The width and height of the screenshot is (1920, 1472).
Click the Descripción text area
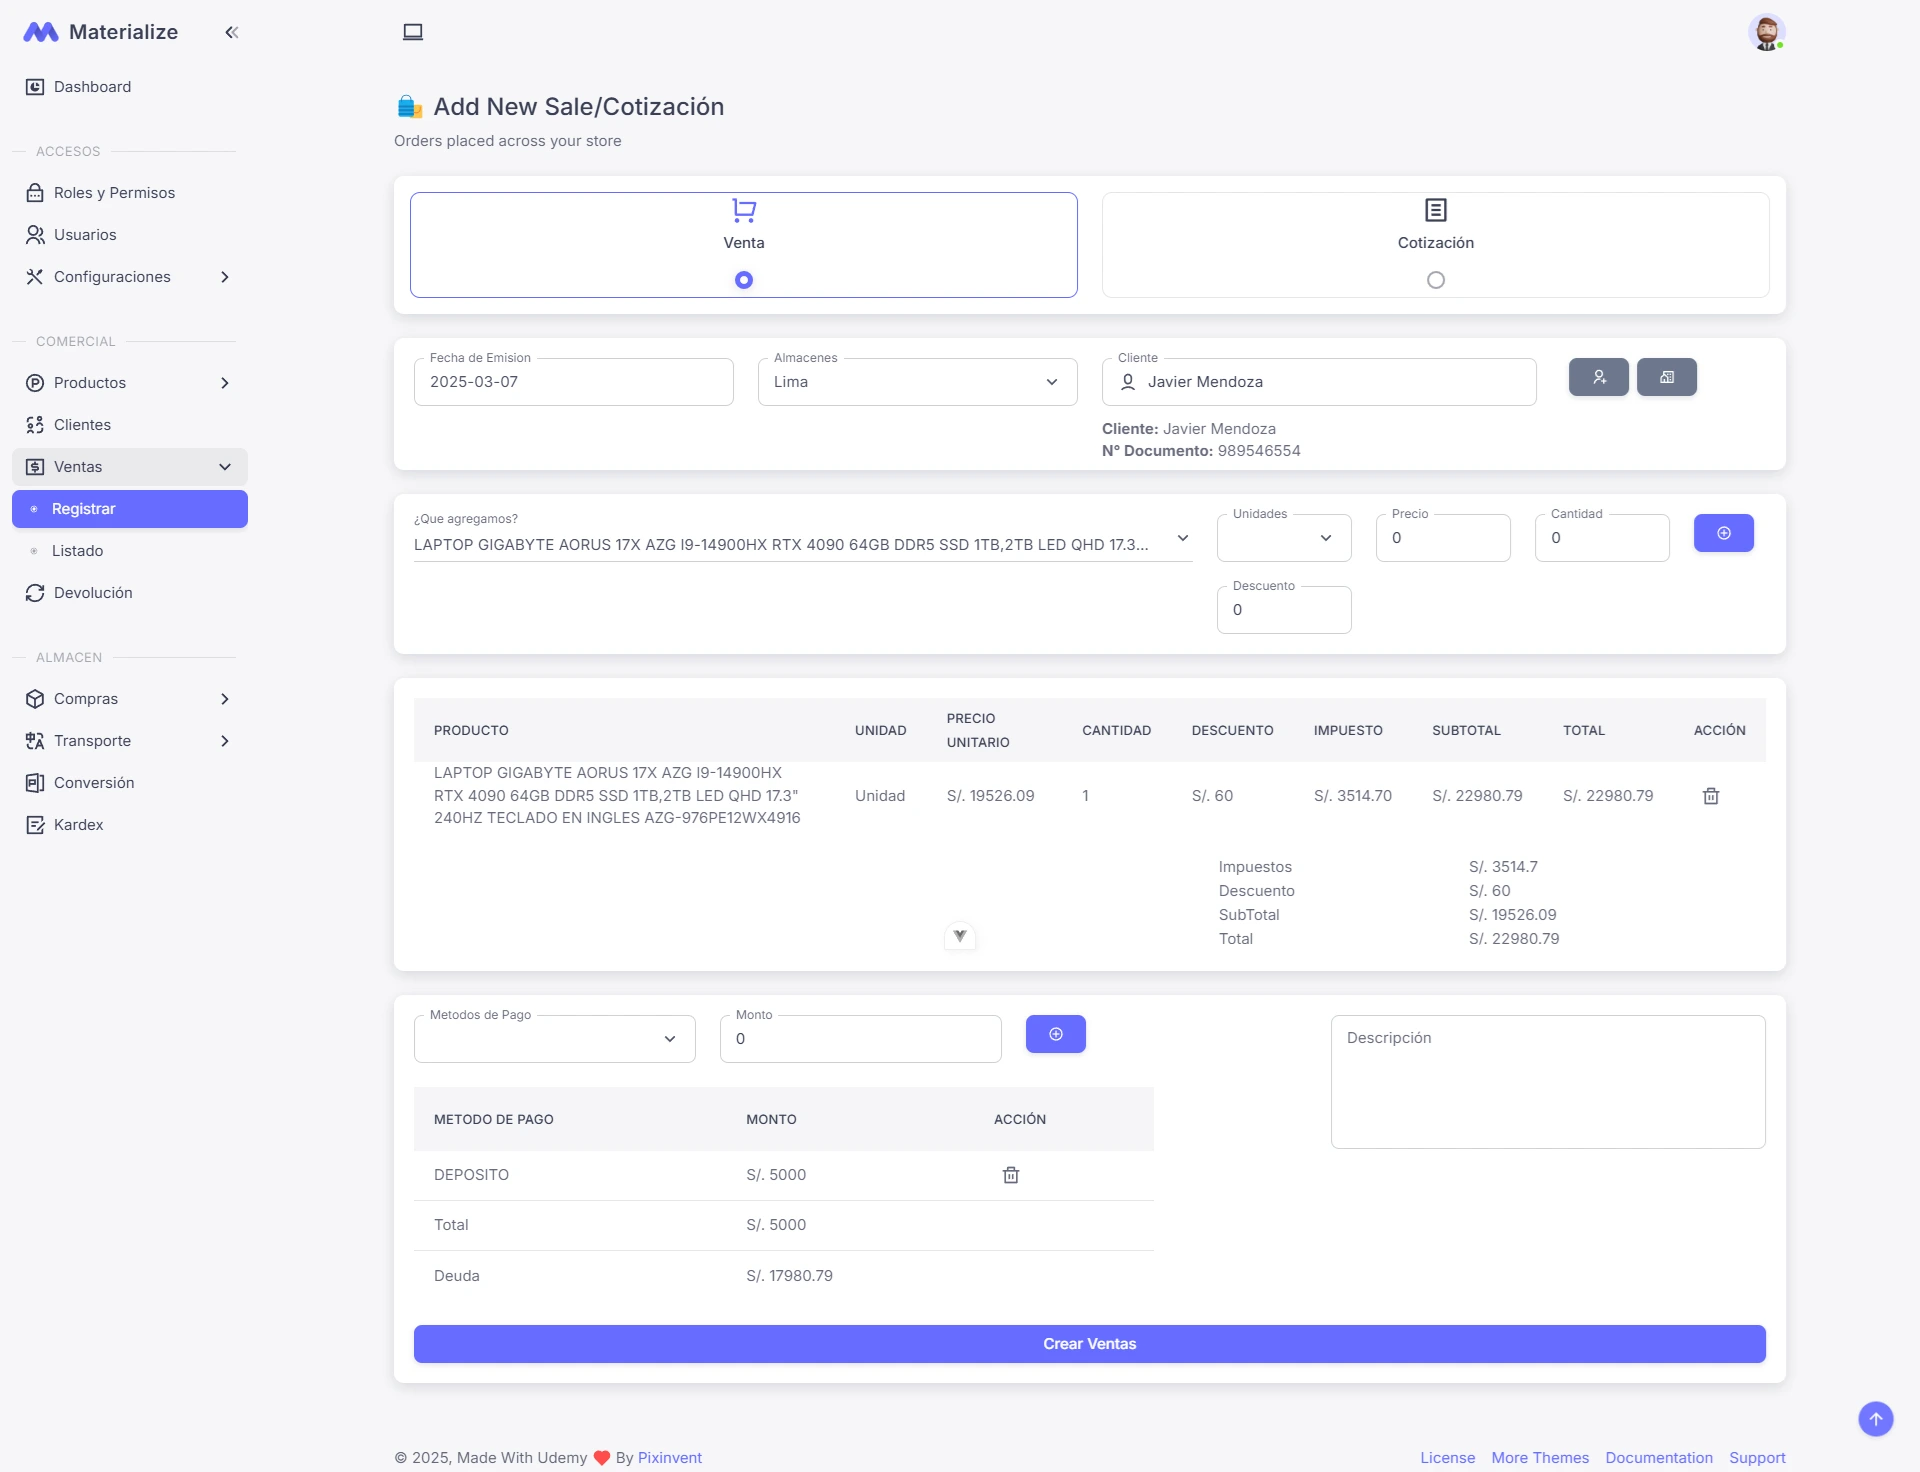point(1547,1082)
